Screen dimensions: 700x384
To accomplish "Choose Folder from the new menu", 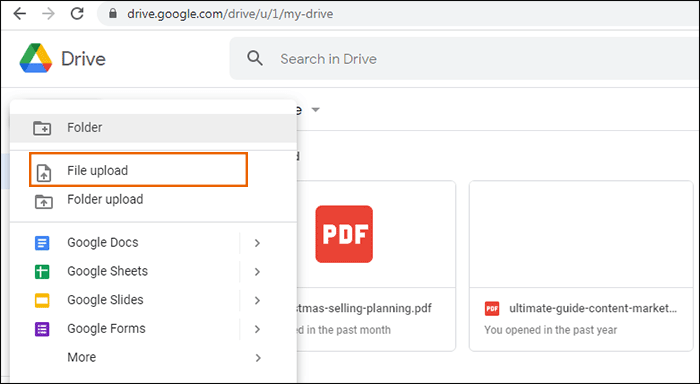I will 153,128.
